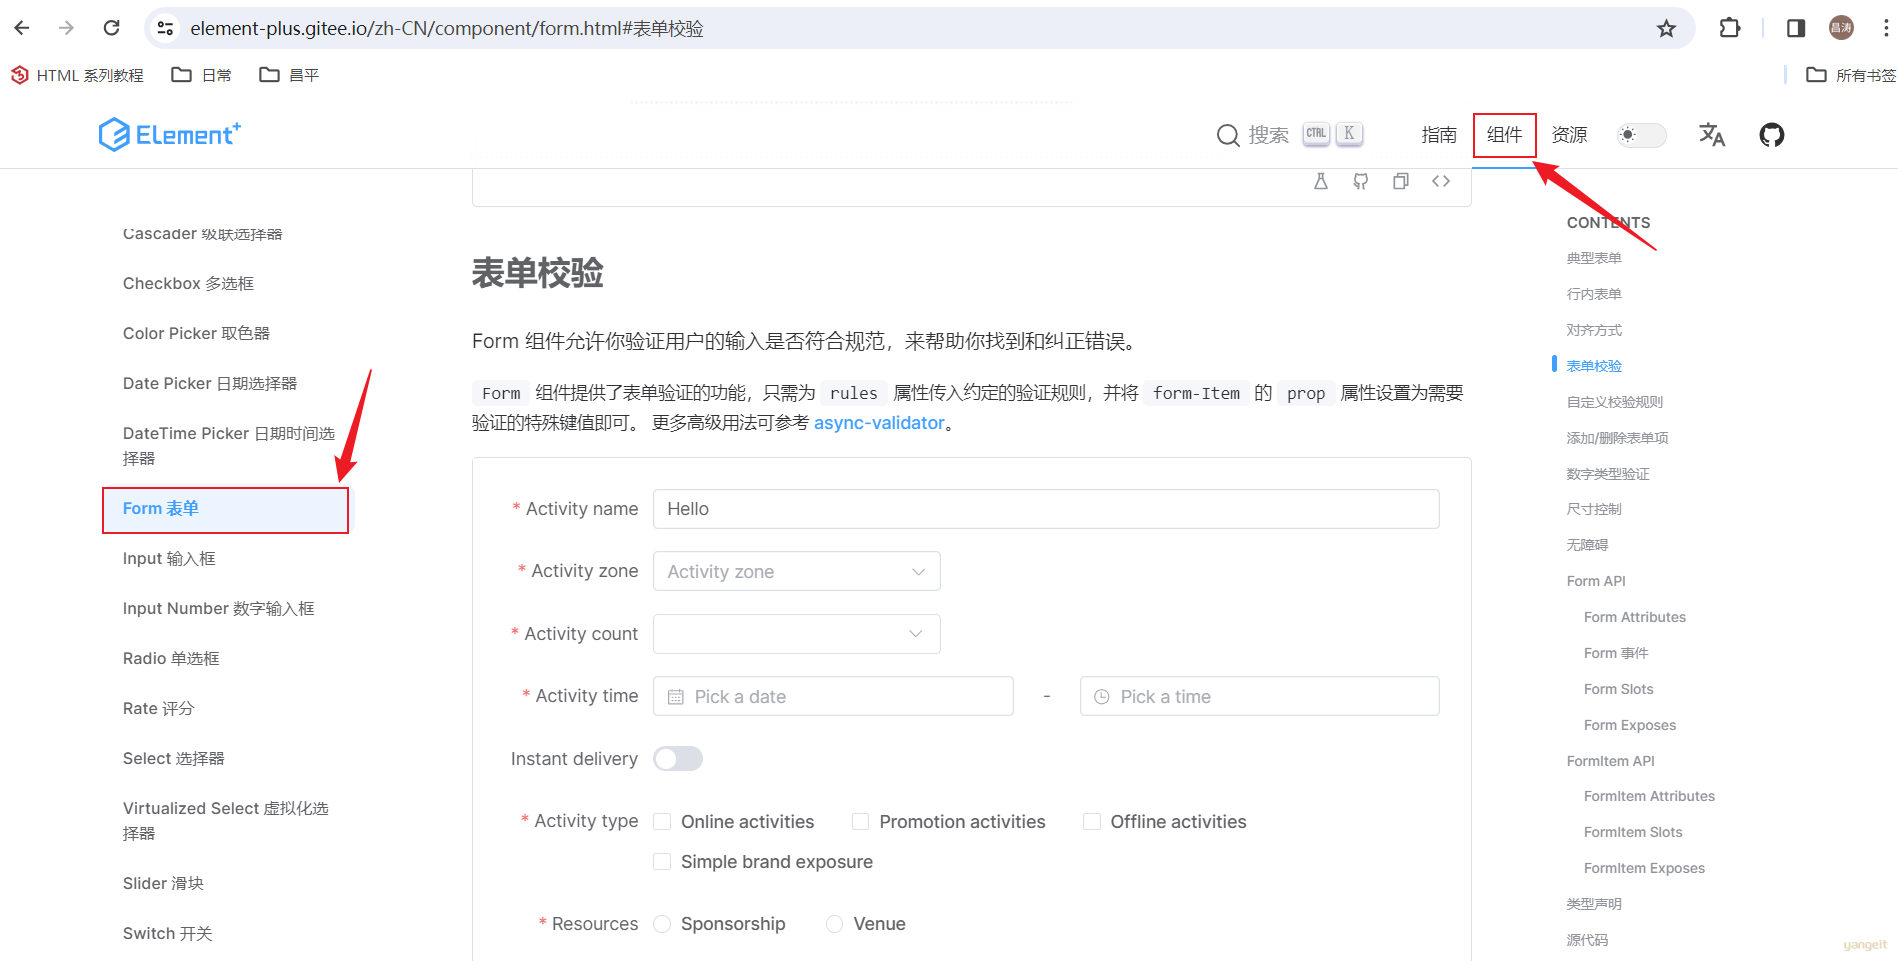Select Rate 评分 in sidebar
1898x961 pixels.
pos(158,709)
